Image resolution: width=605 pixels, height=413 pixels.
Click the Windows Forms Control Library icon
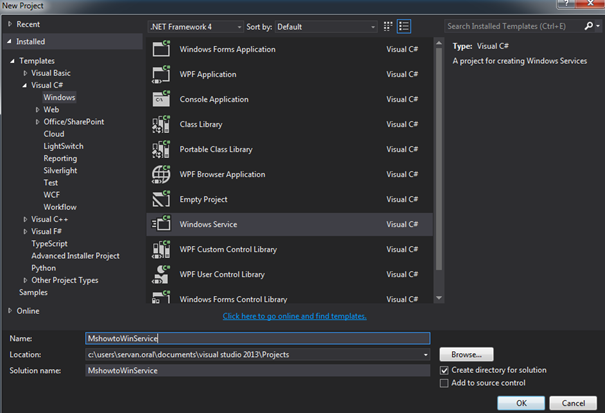(x=161, y=297)
